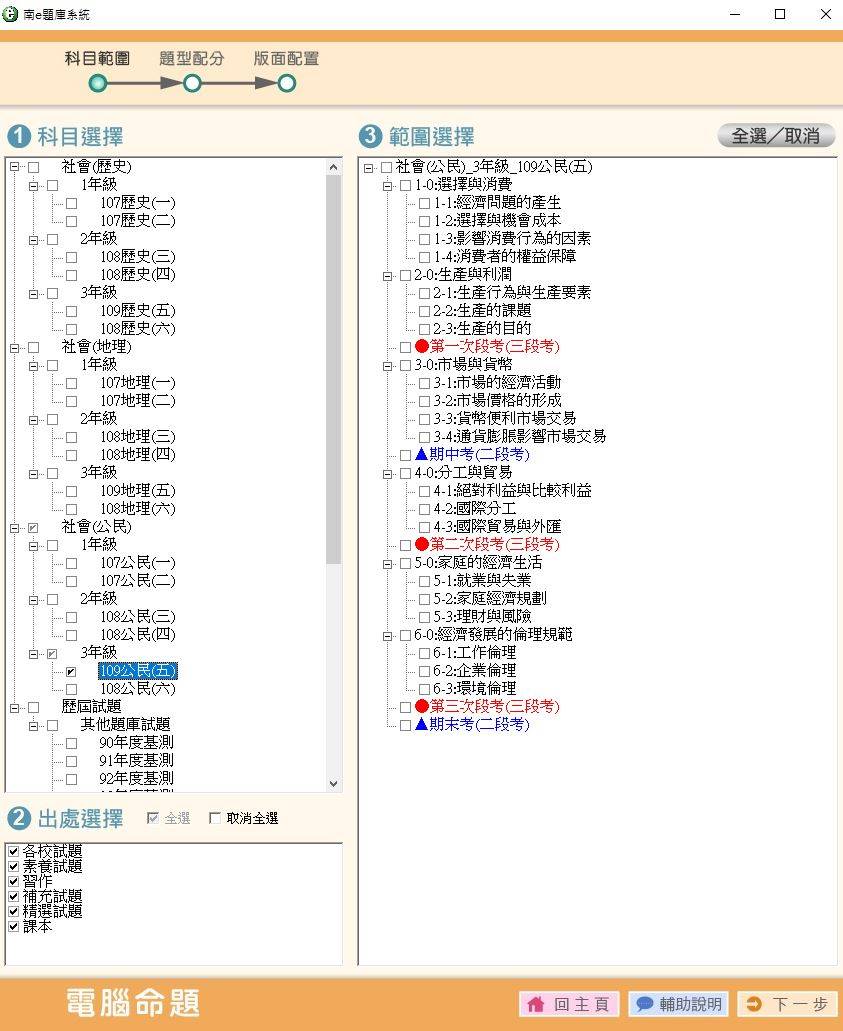Check 1-1:經濟問題的產生 checkbox
The height and width of the screenshot is (1031, 843).
pyautogui.click(x=425, y=203)
